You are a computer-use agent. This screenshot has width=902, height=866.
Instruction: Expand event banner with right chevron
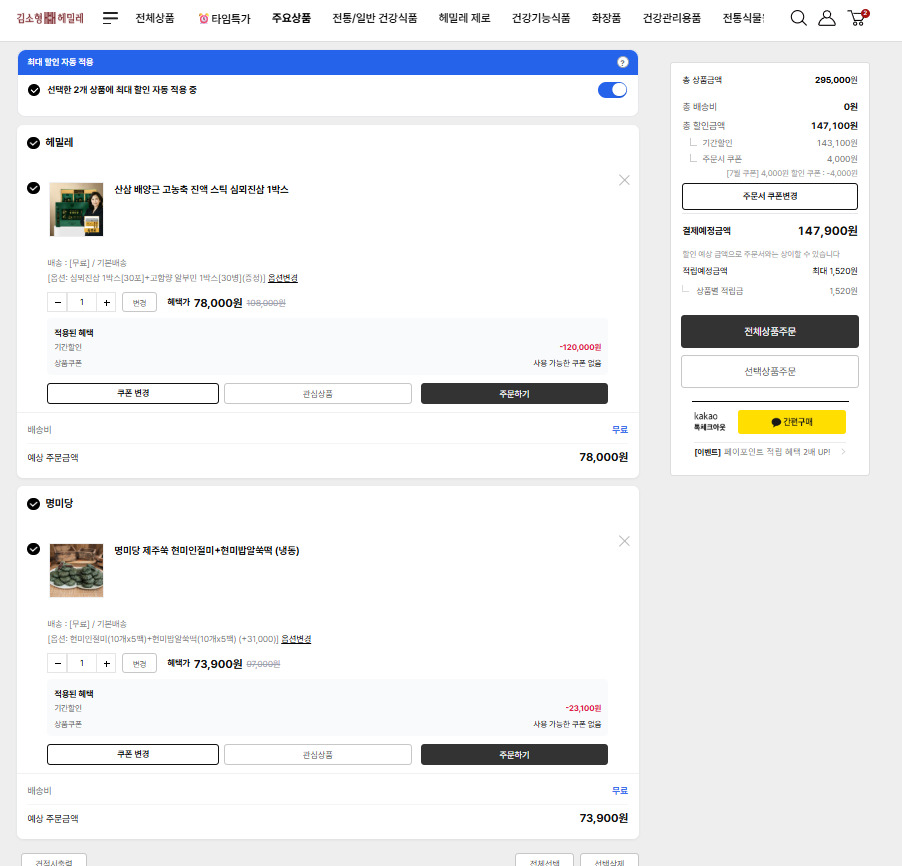843,452
